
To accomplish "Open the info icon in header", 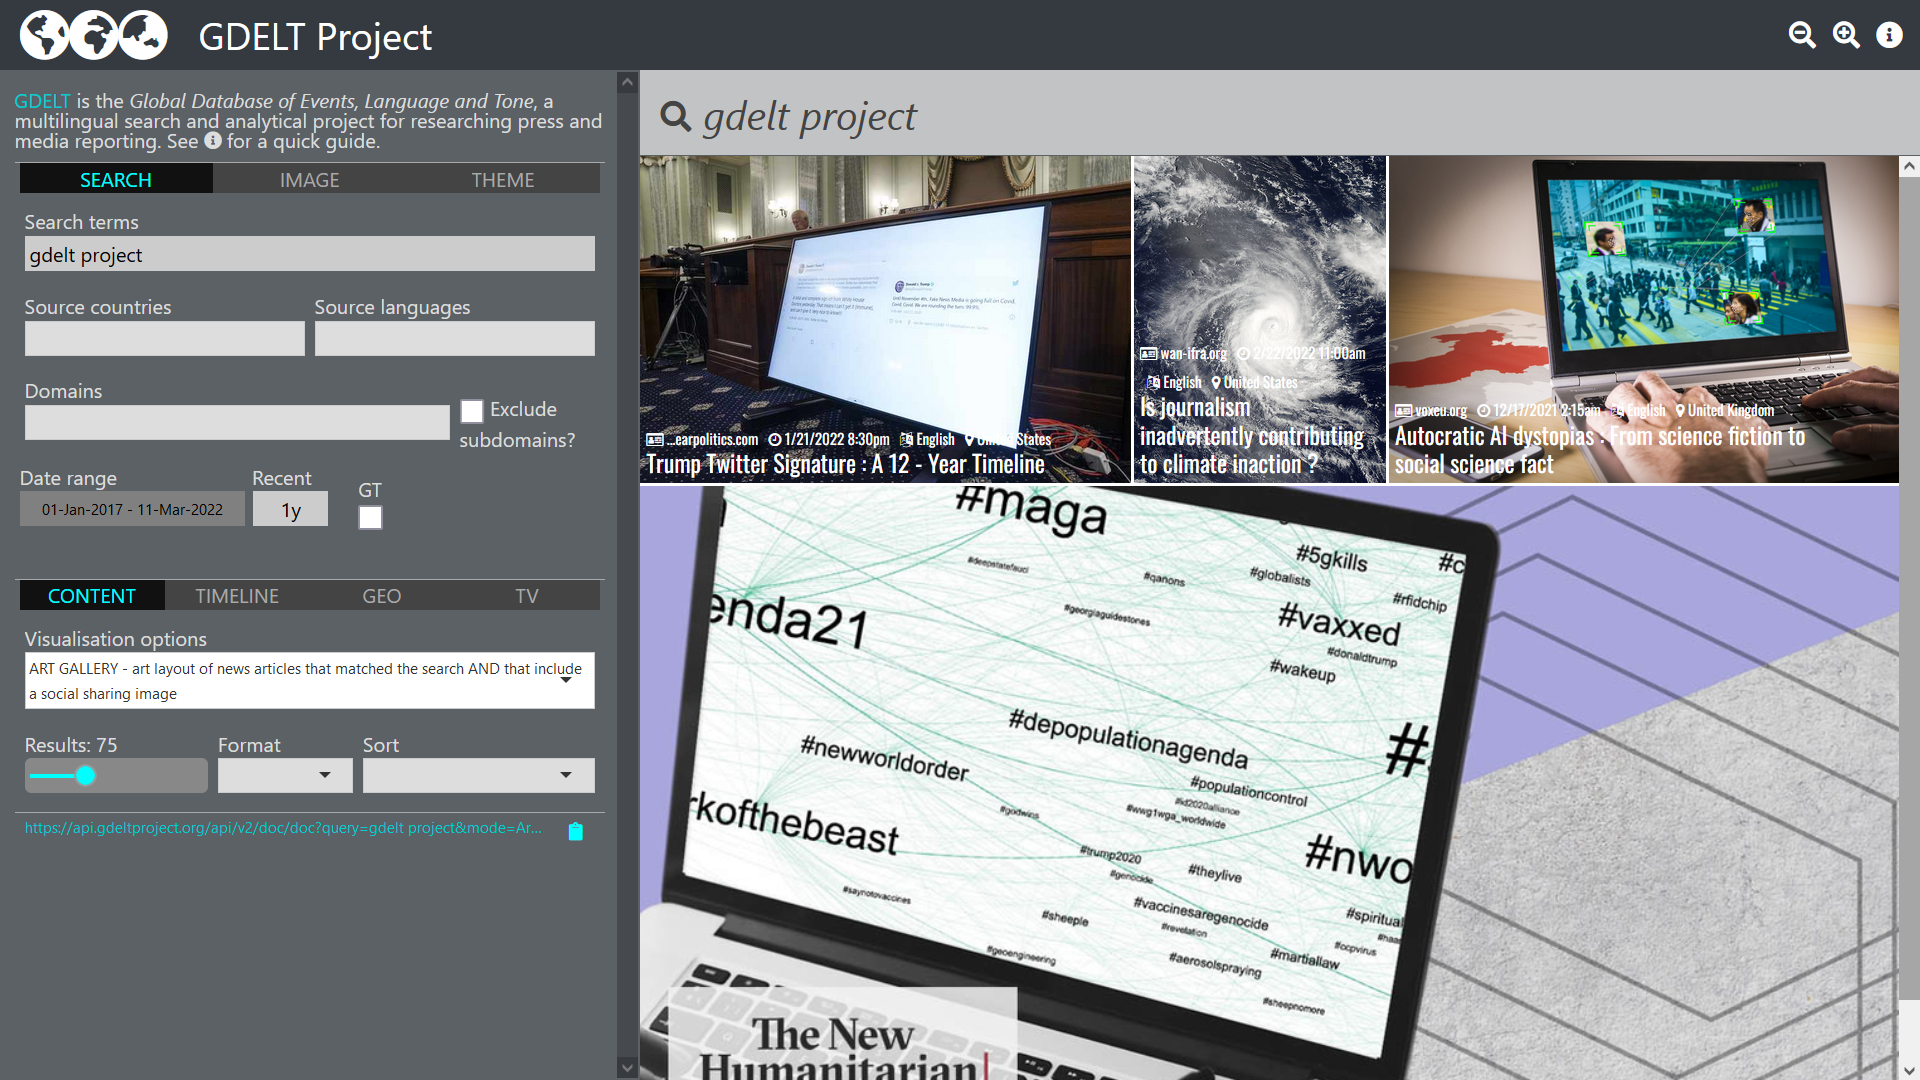I will coord(1889,35).
